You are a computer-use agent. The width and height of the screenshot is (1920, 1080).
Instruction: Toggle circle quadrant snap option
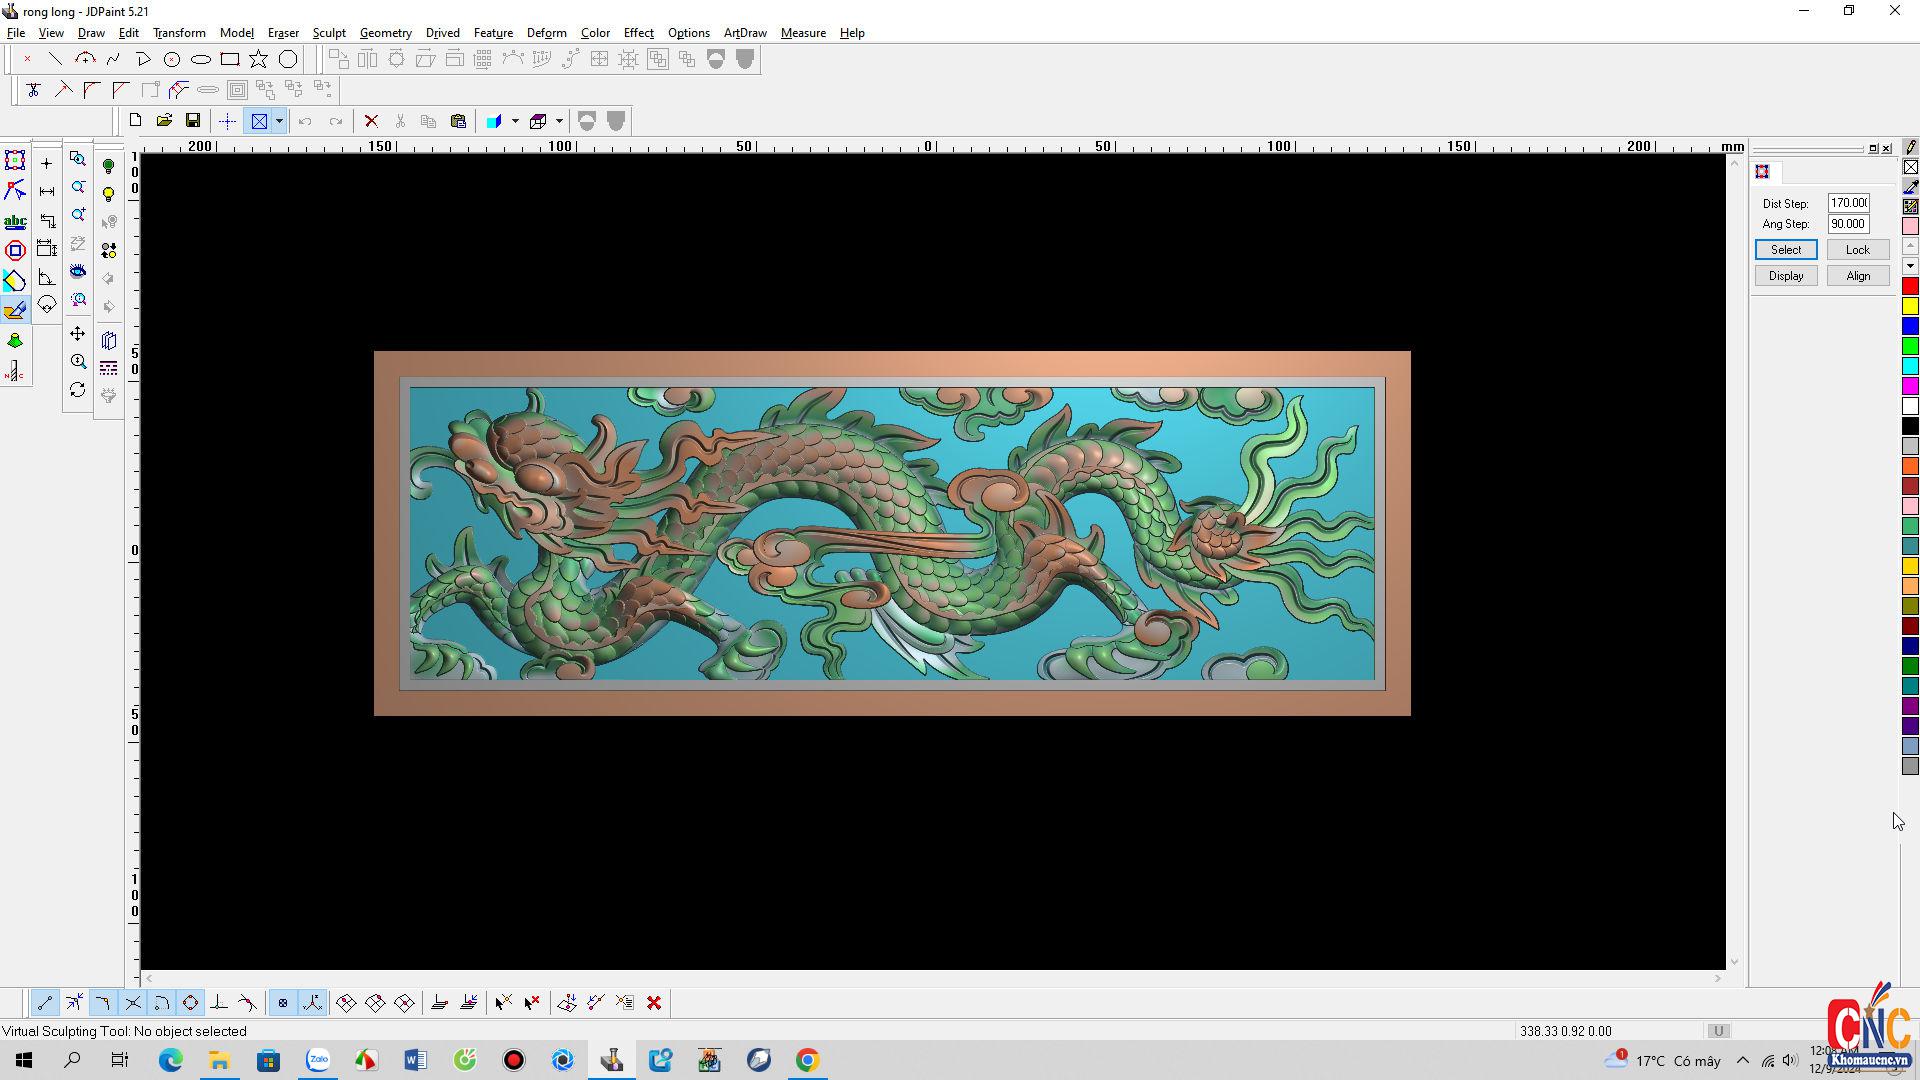point(190,1003)
